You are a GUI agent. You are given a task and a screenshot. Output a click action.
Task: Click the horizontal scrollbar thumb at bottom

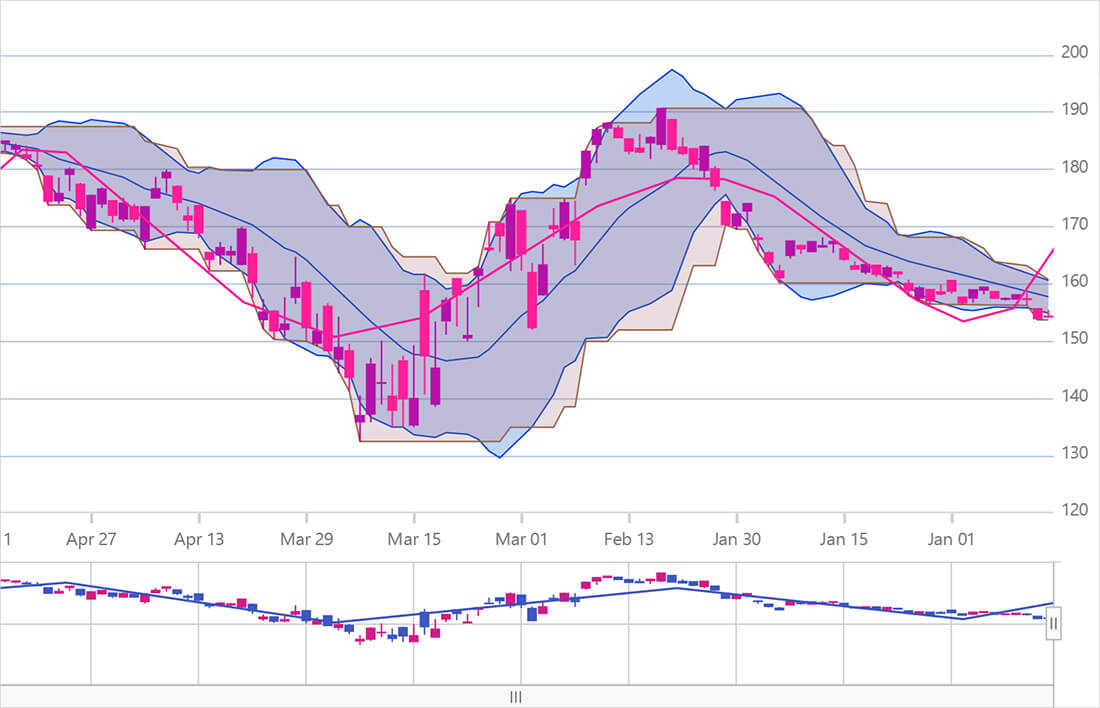click(x=516, y=697)
